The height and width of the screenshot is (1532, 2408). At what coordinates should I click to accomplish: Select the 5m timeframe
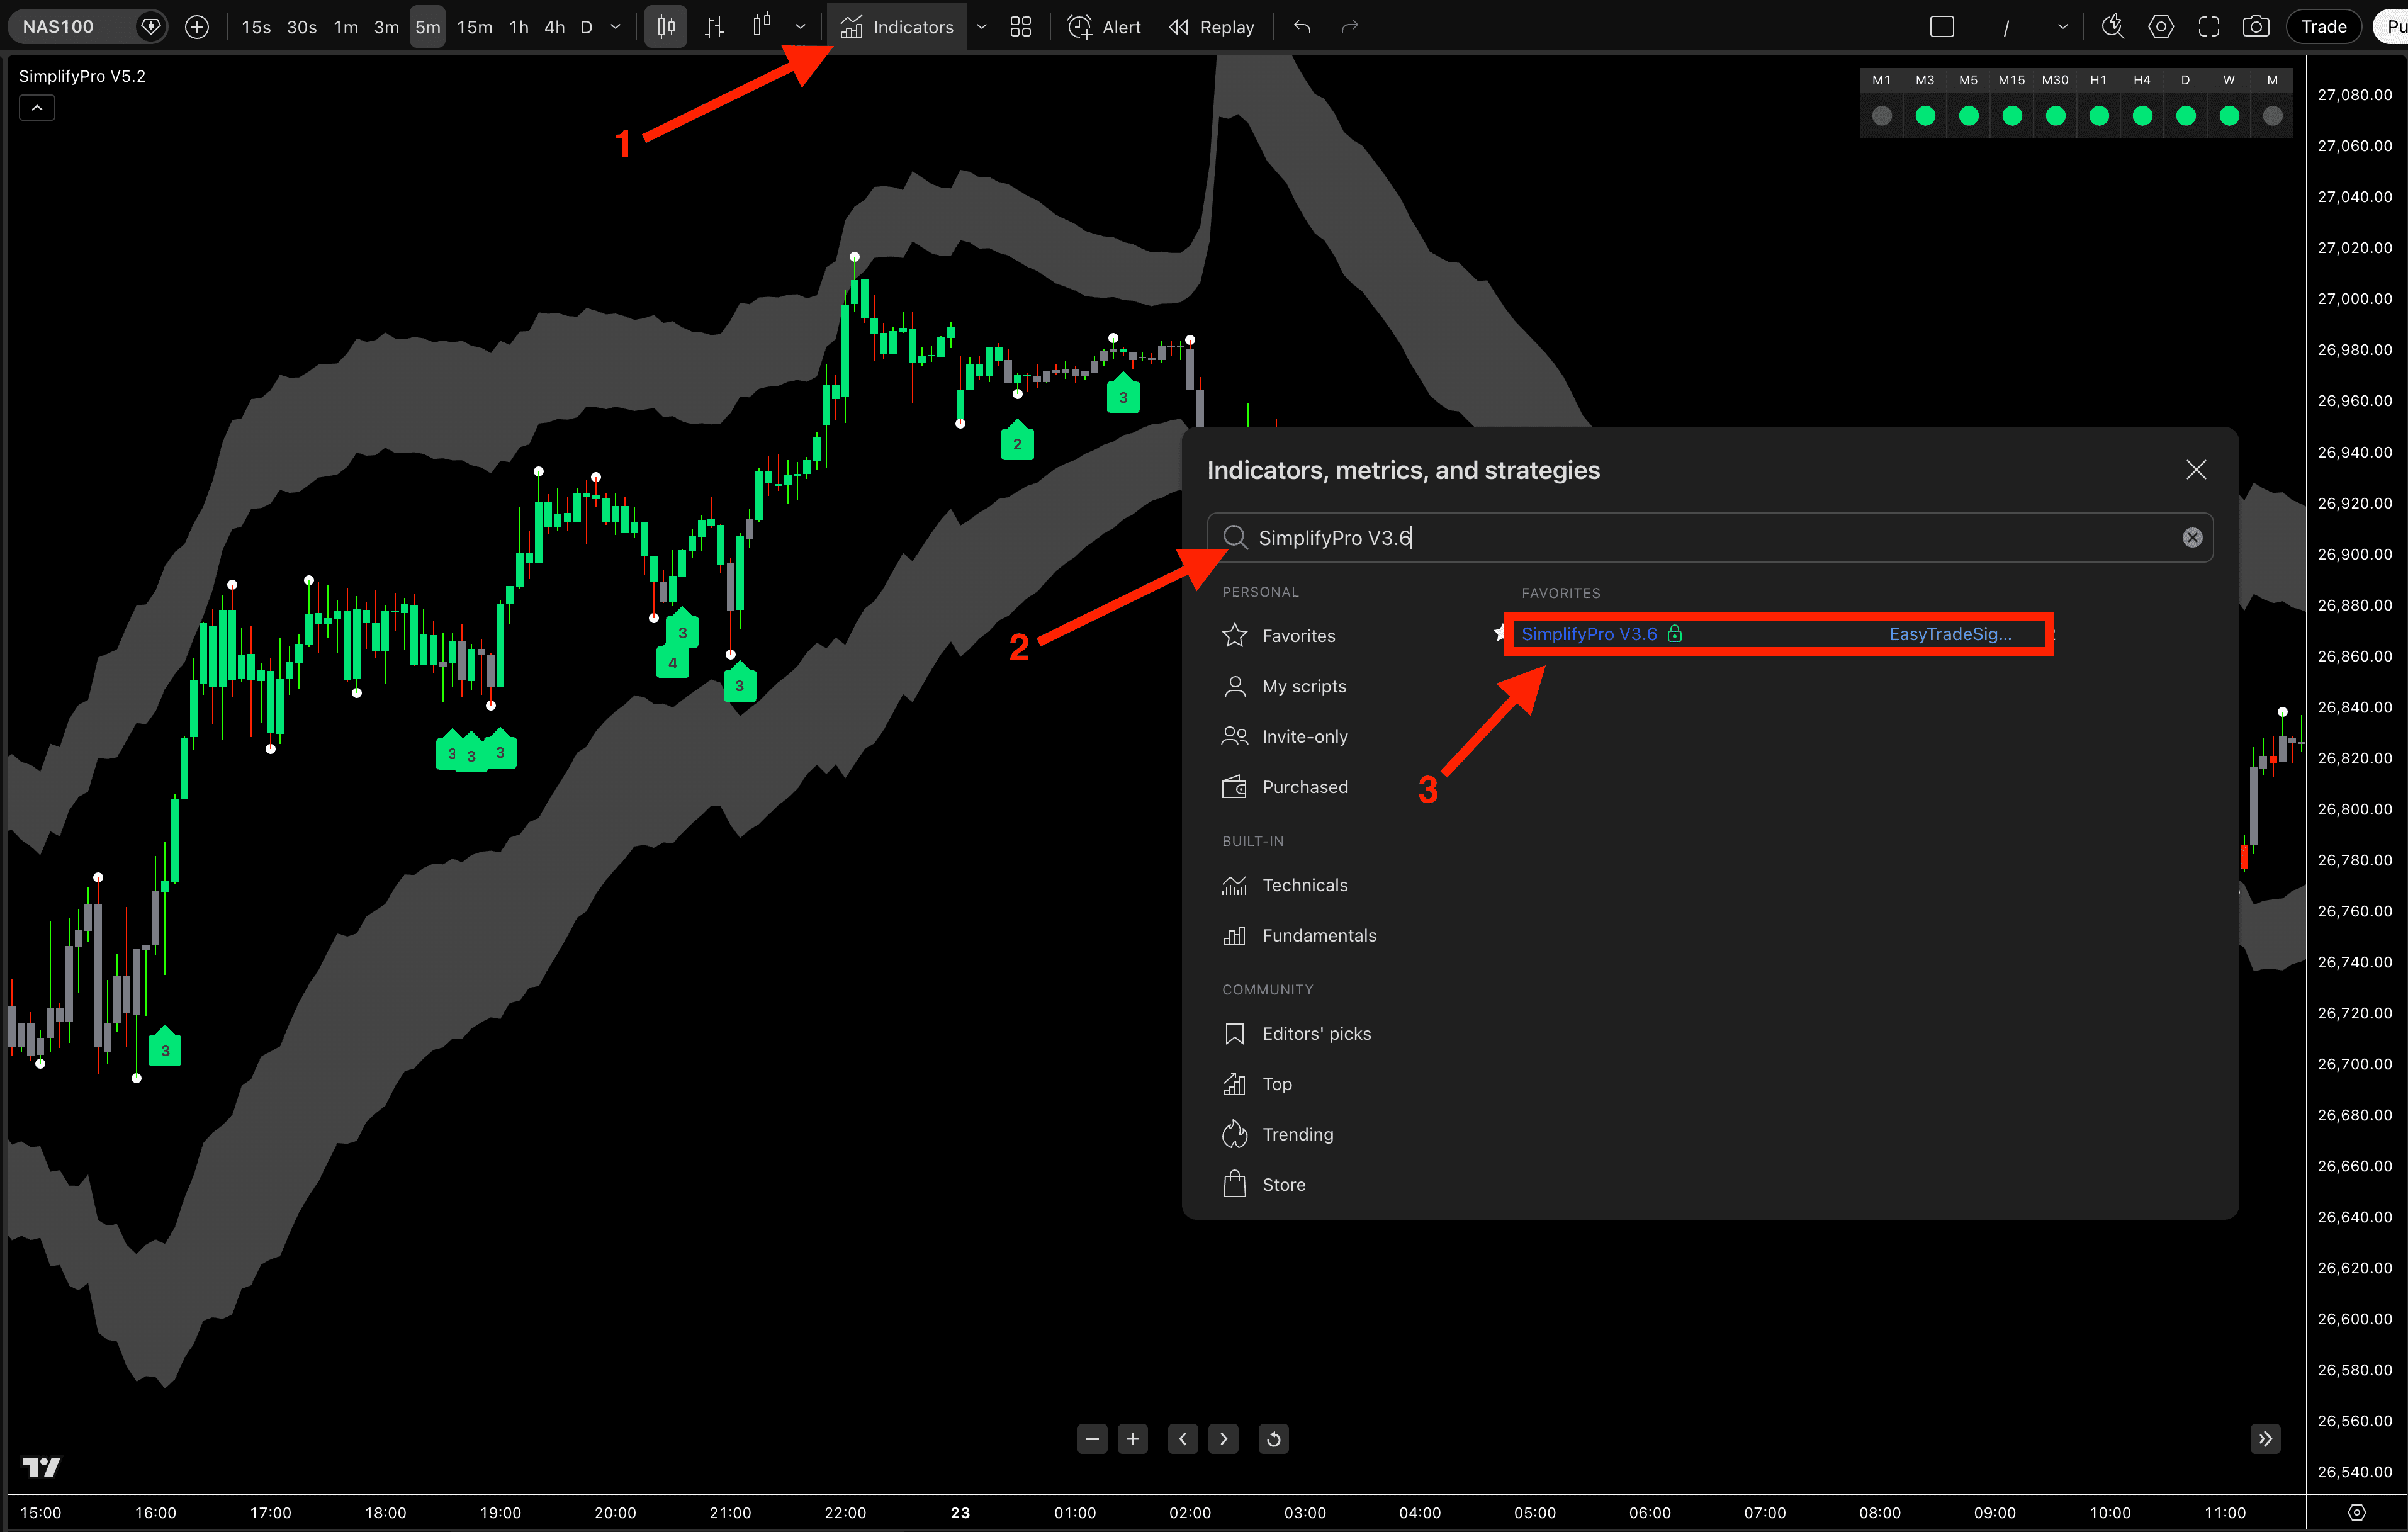(x=427, y=27)
